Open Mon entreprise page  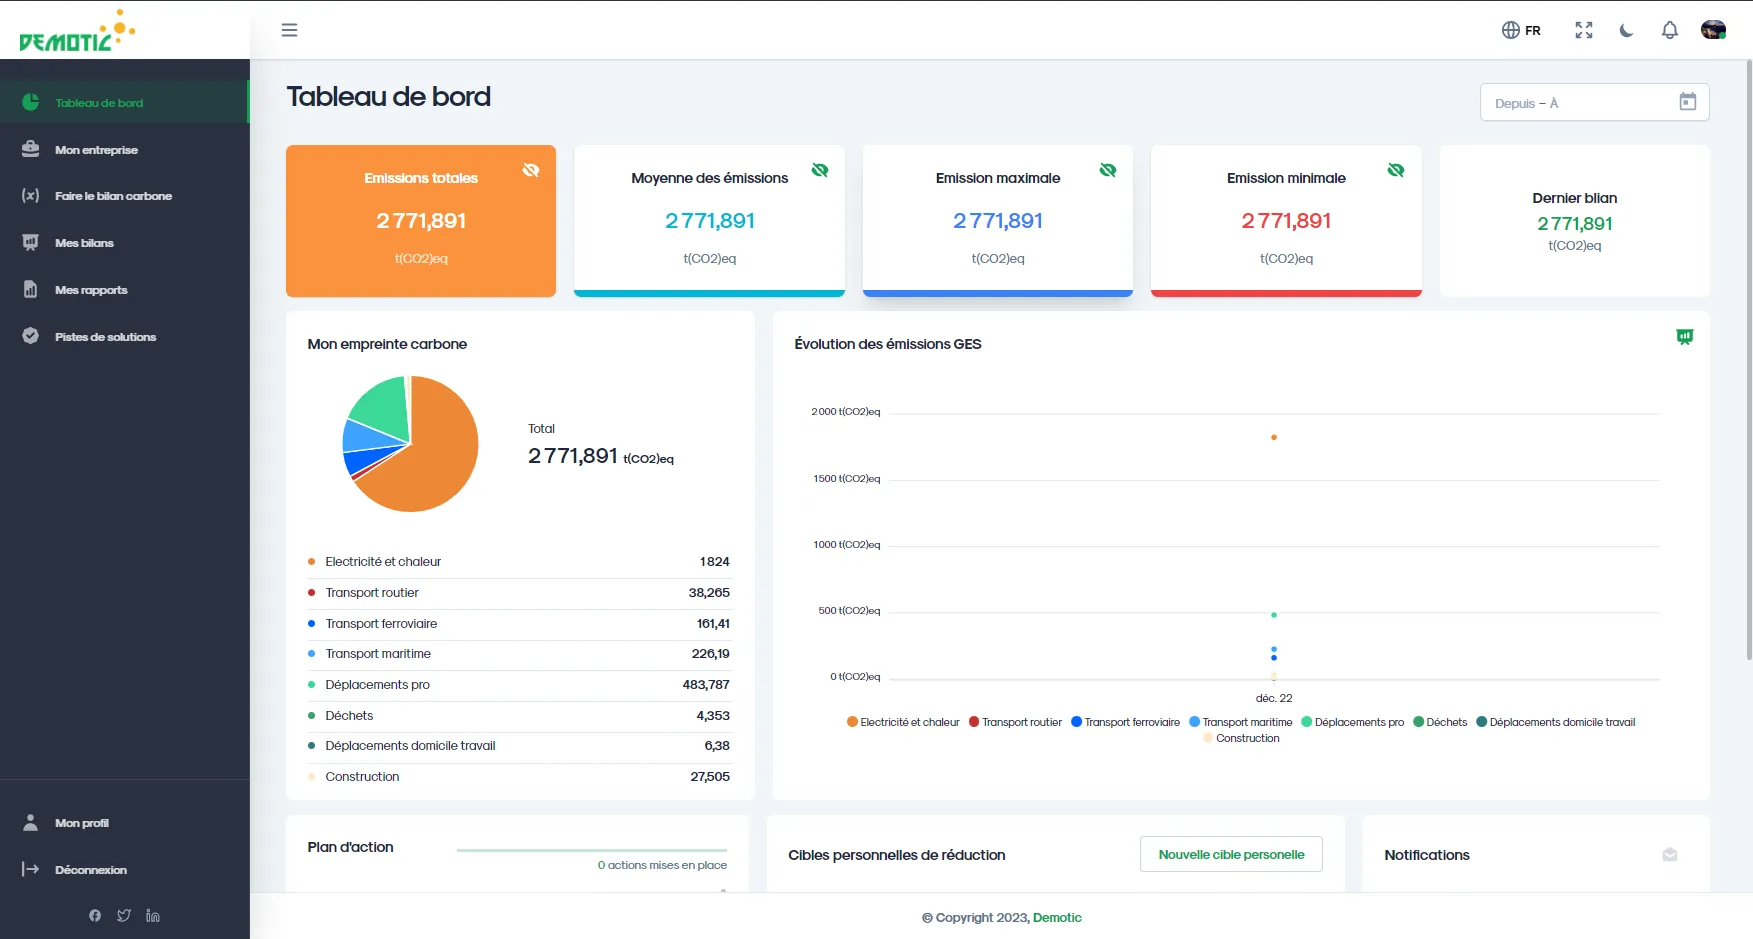click(x=124, y=149)
